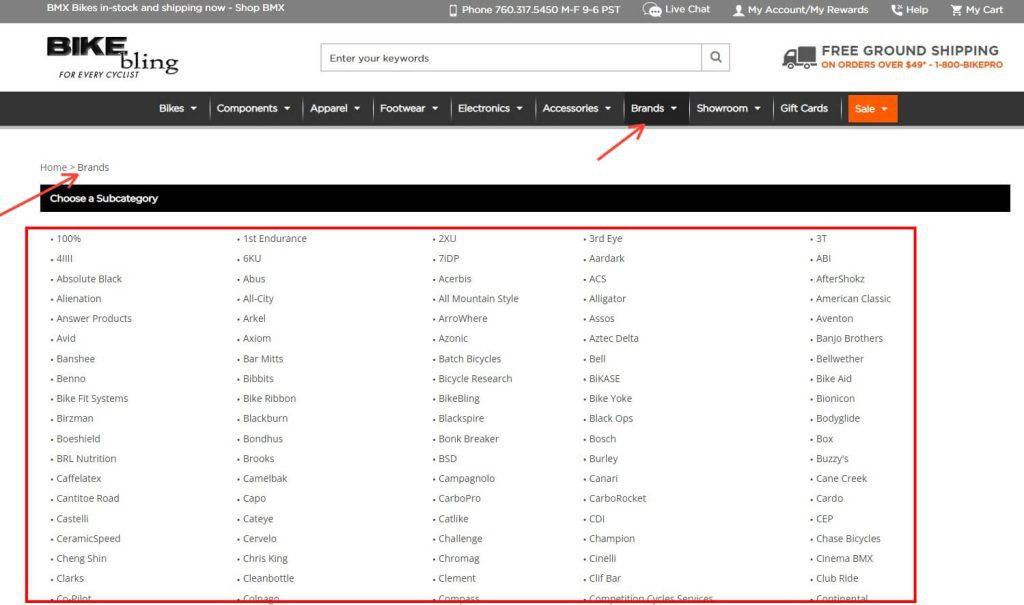Click My Account person icon
1024x605 pixels.
pyautogui.click(x=738, y=10)
